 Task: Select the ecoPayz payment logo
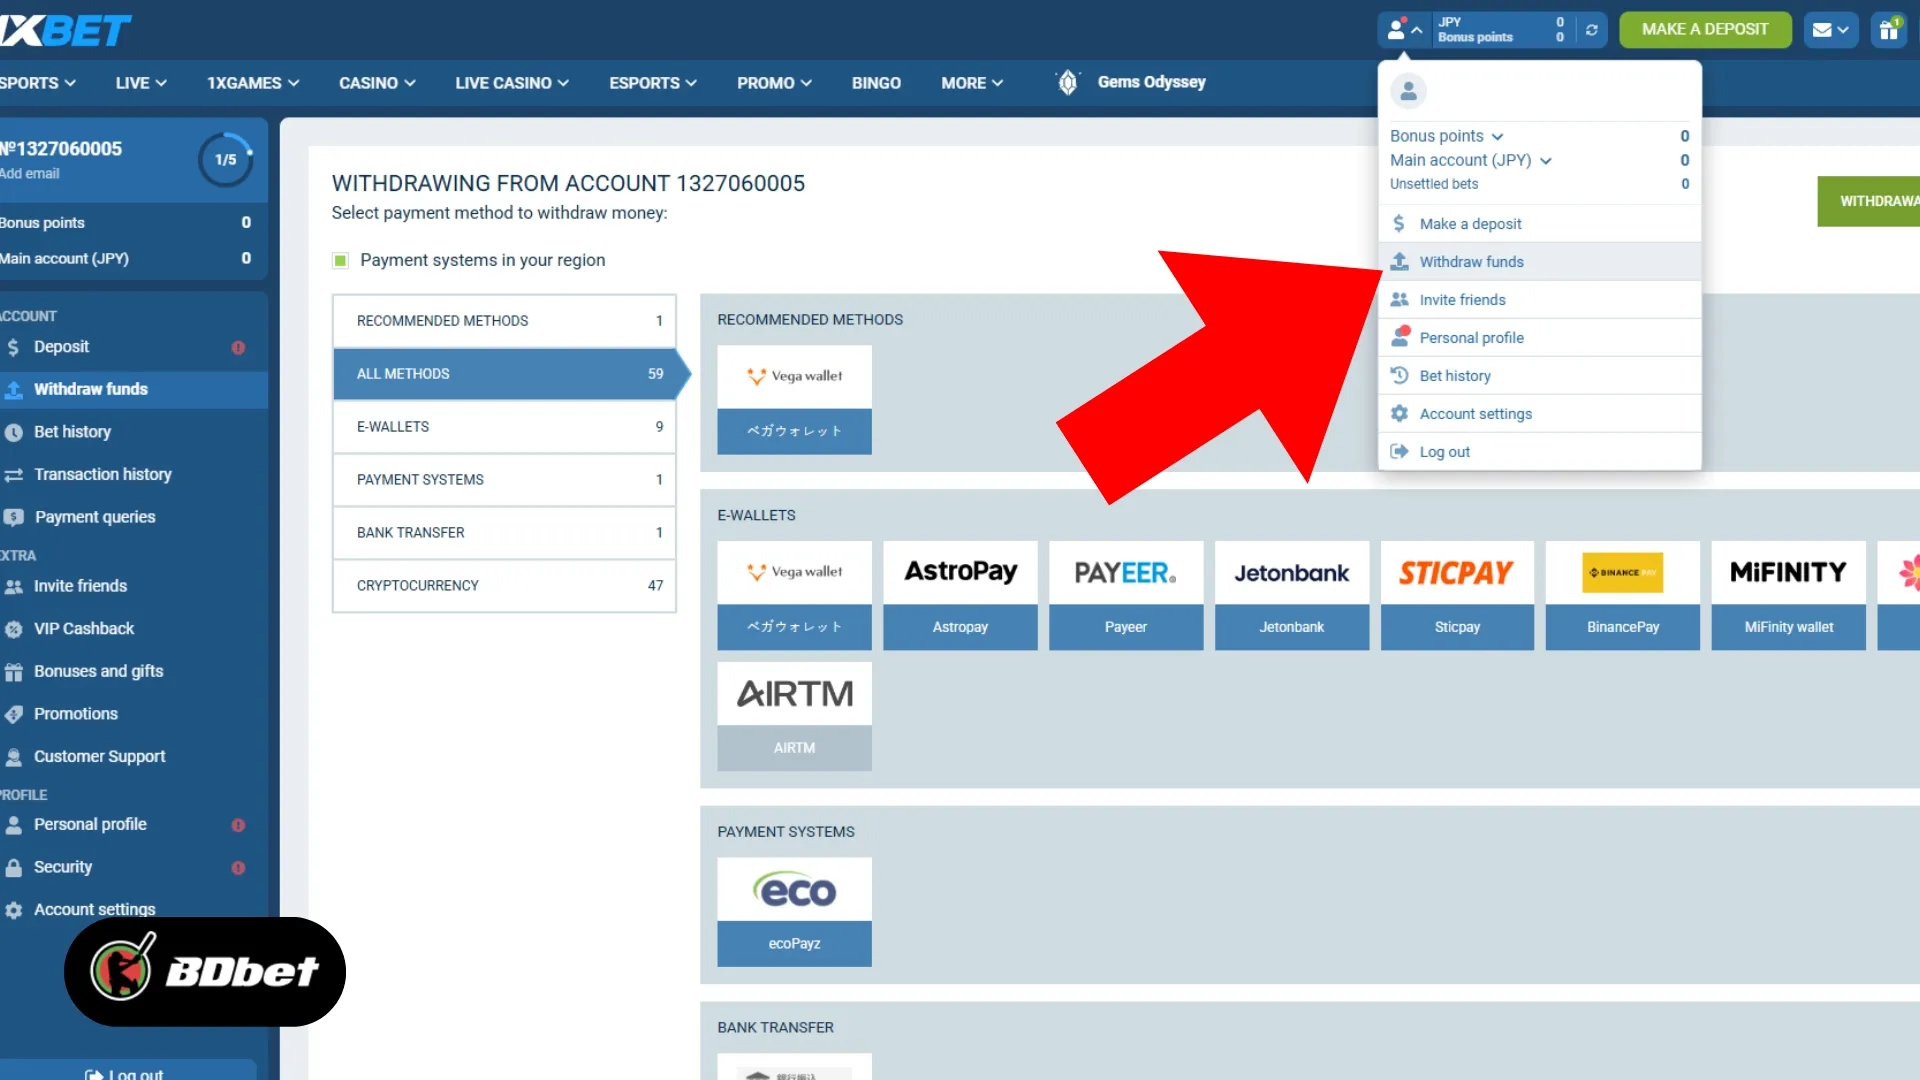pos(794,889)
